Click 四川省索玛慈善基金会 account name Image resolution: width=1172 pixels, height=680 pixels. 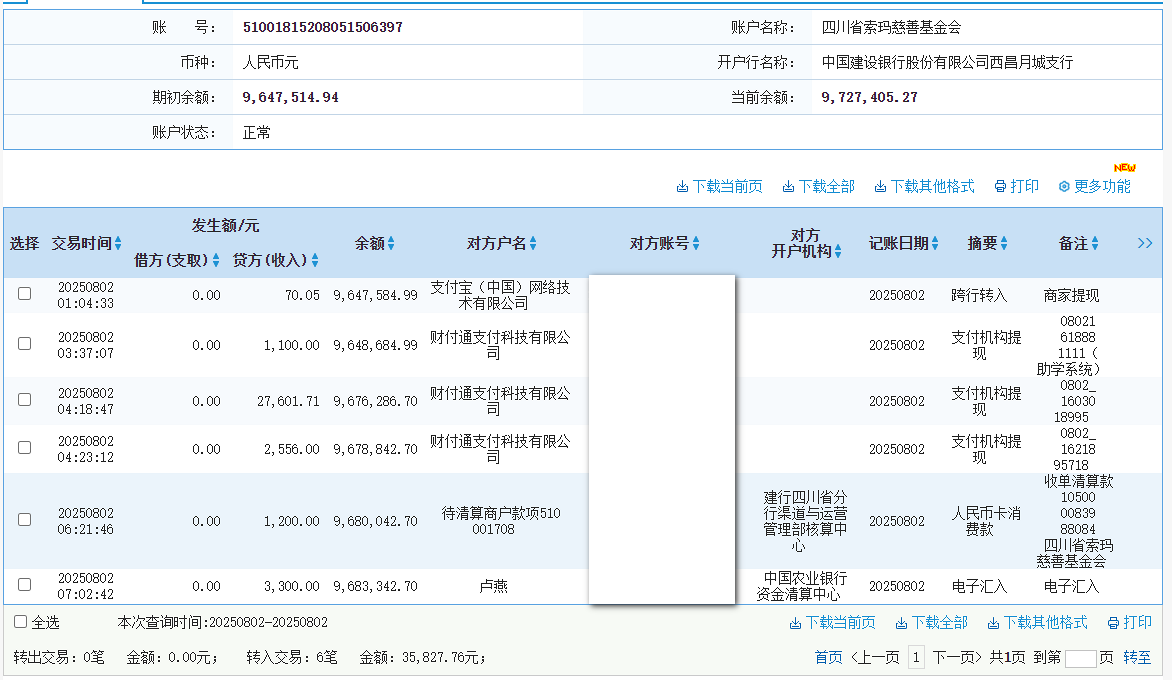(891, 28)
